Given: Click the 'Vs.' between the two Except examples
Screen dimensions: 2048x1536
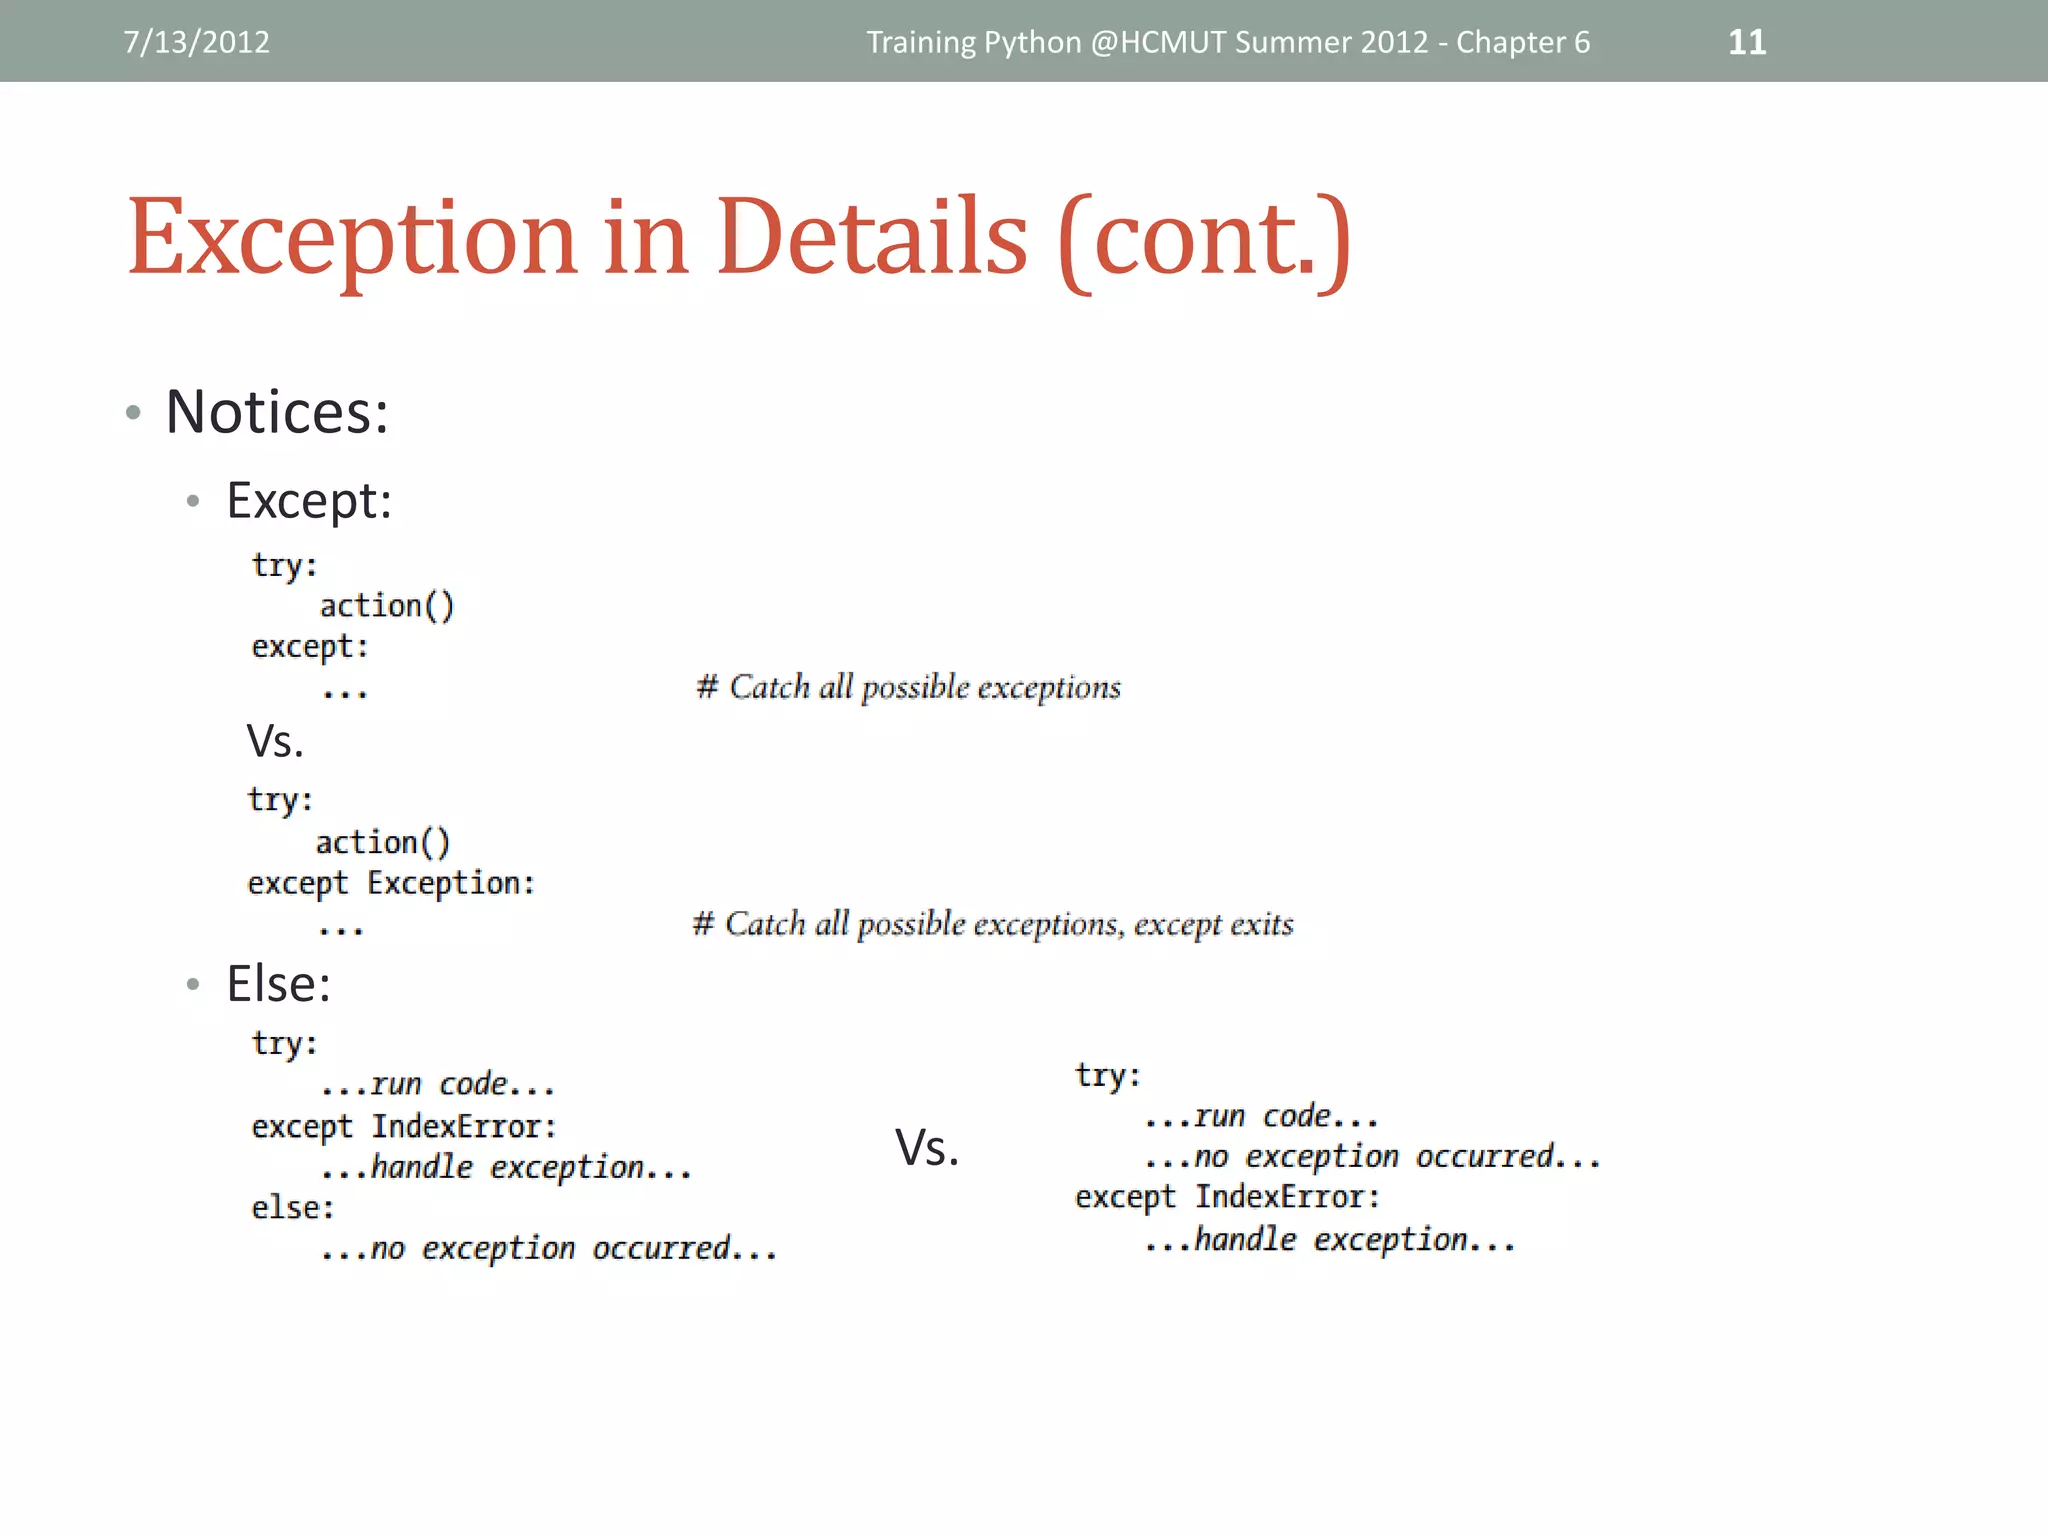Looking at the screenshot, I should coord(275,741).
